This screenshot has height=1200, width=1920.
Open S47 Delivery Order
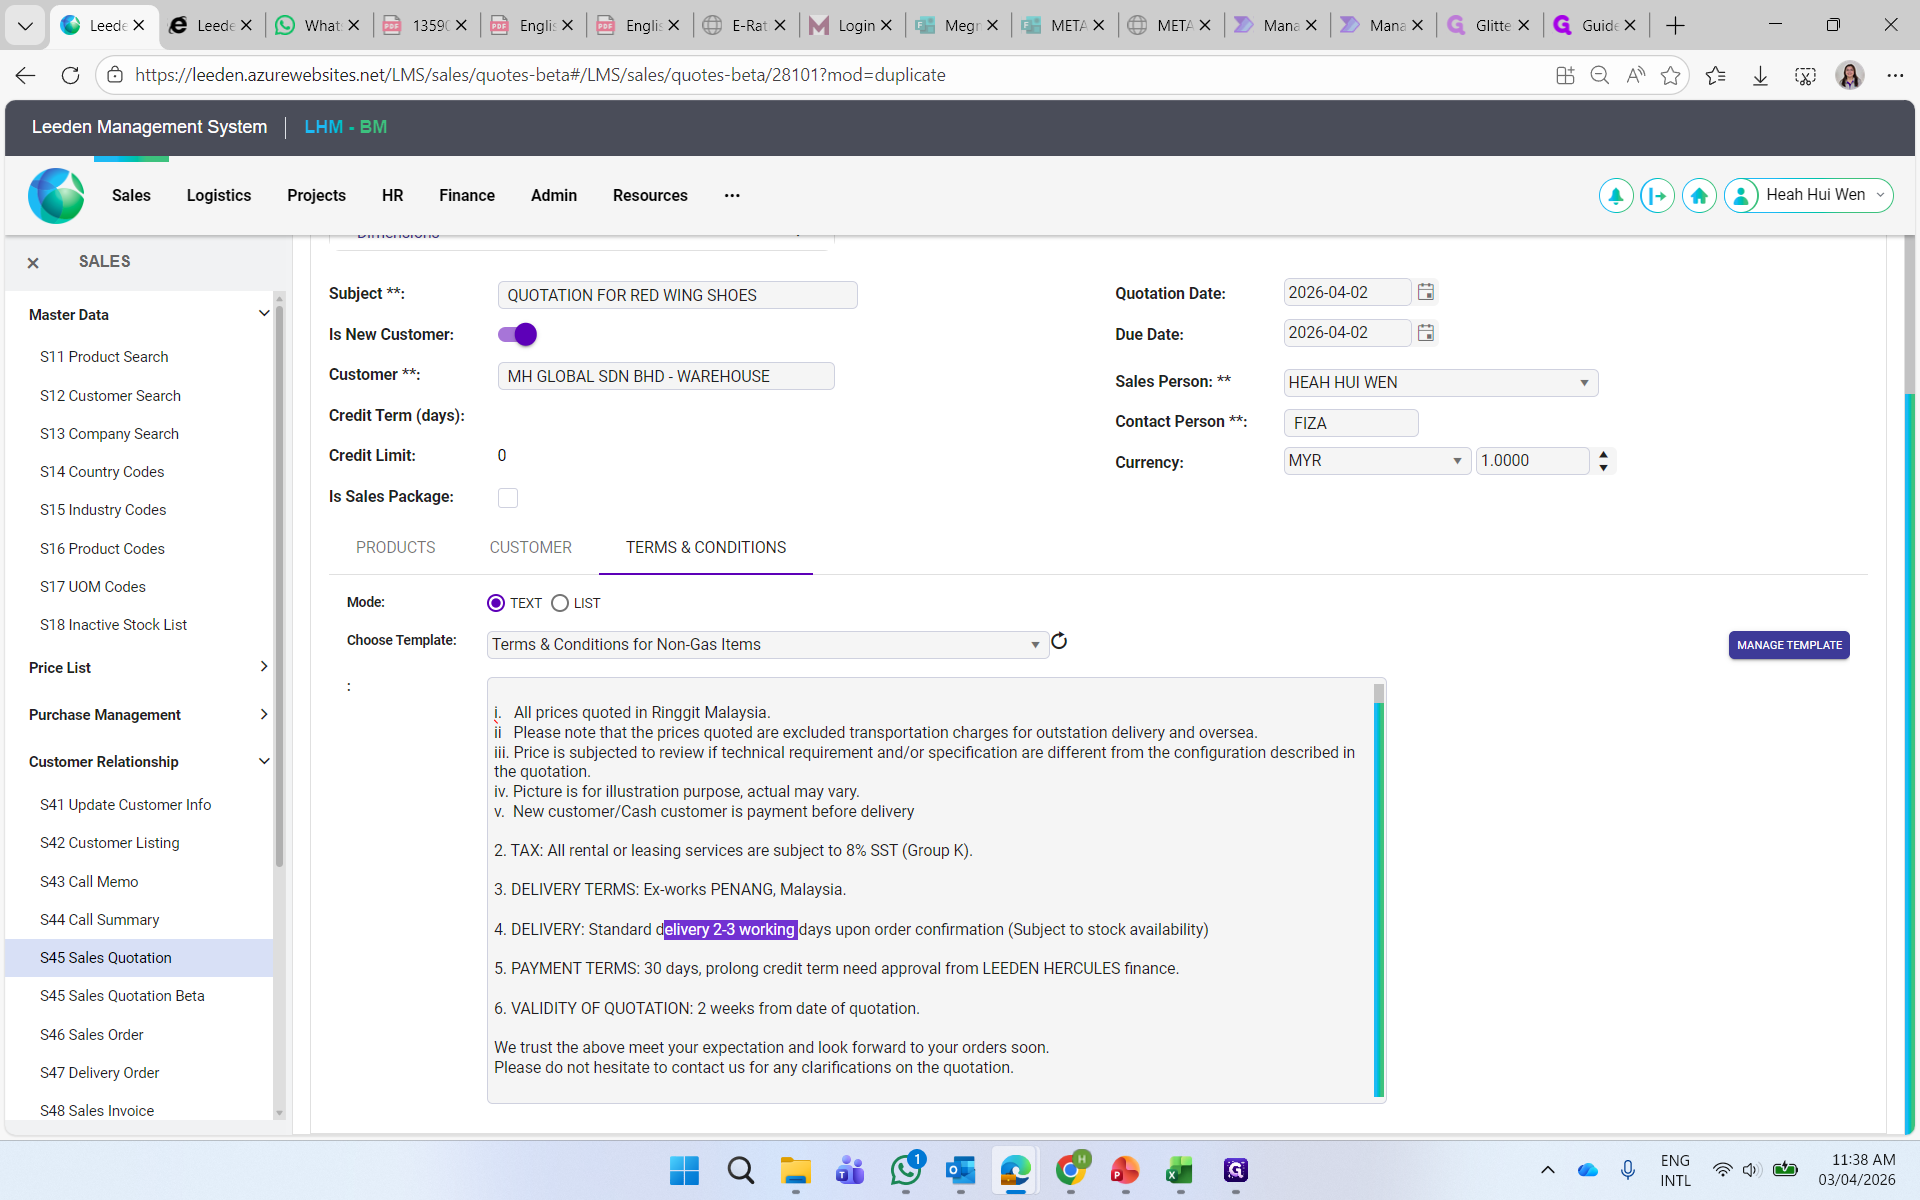(x=100, y=1073)
